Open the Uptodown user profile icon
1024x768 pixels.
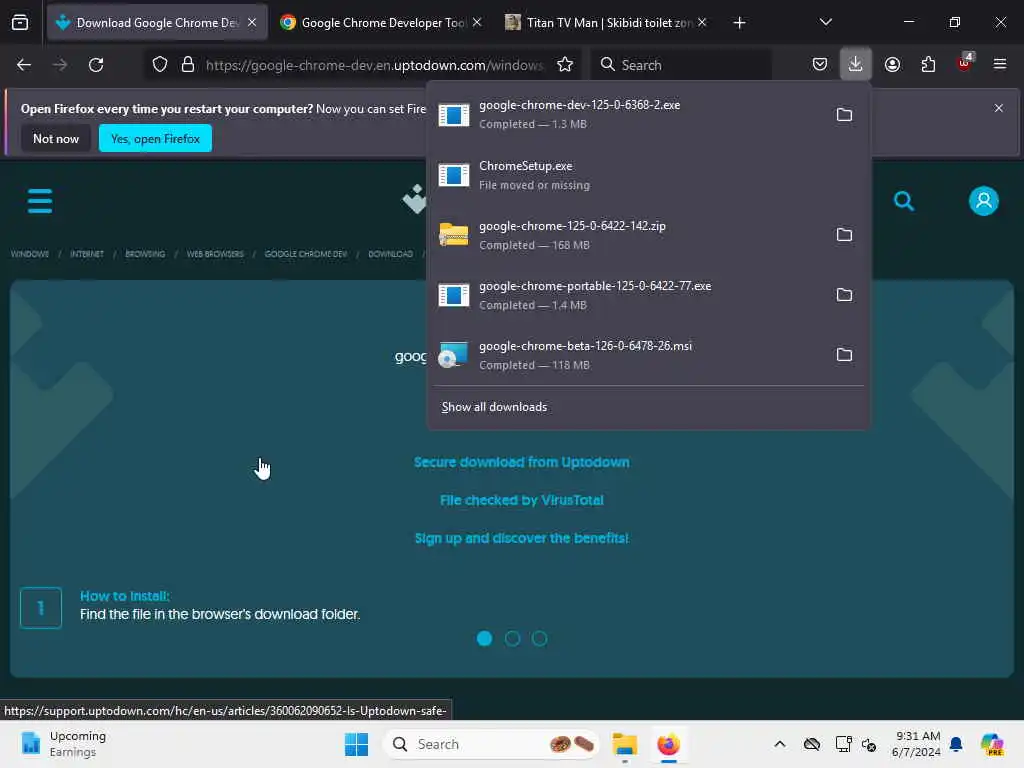coord(984,201)
